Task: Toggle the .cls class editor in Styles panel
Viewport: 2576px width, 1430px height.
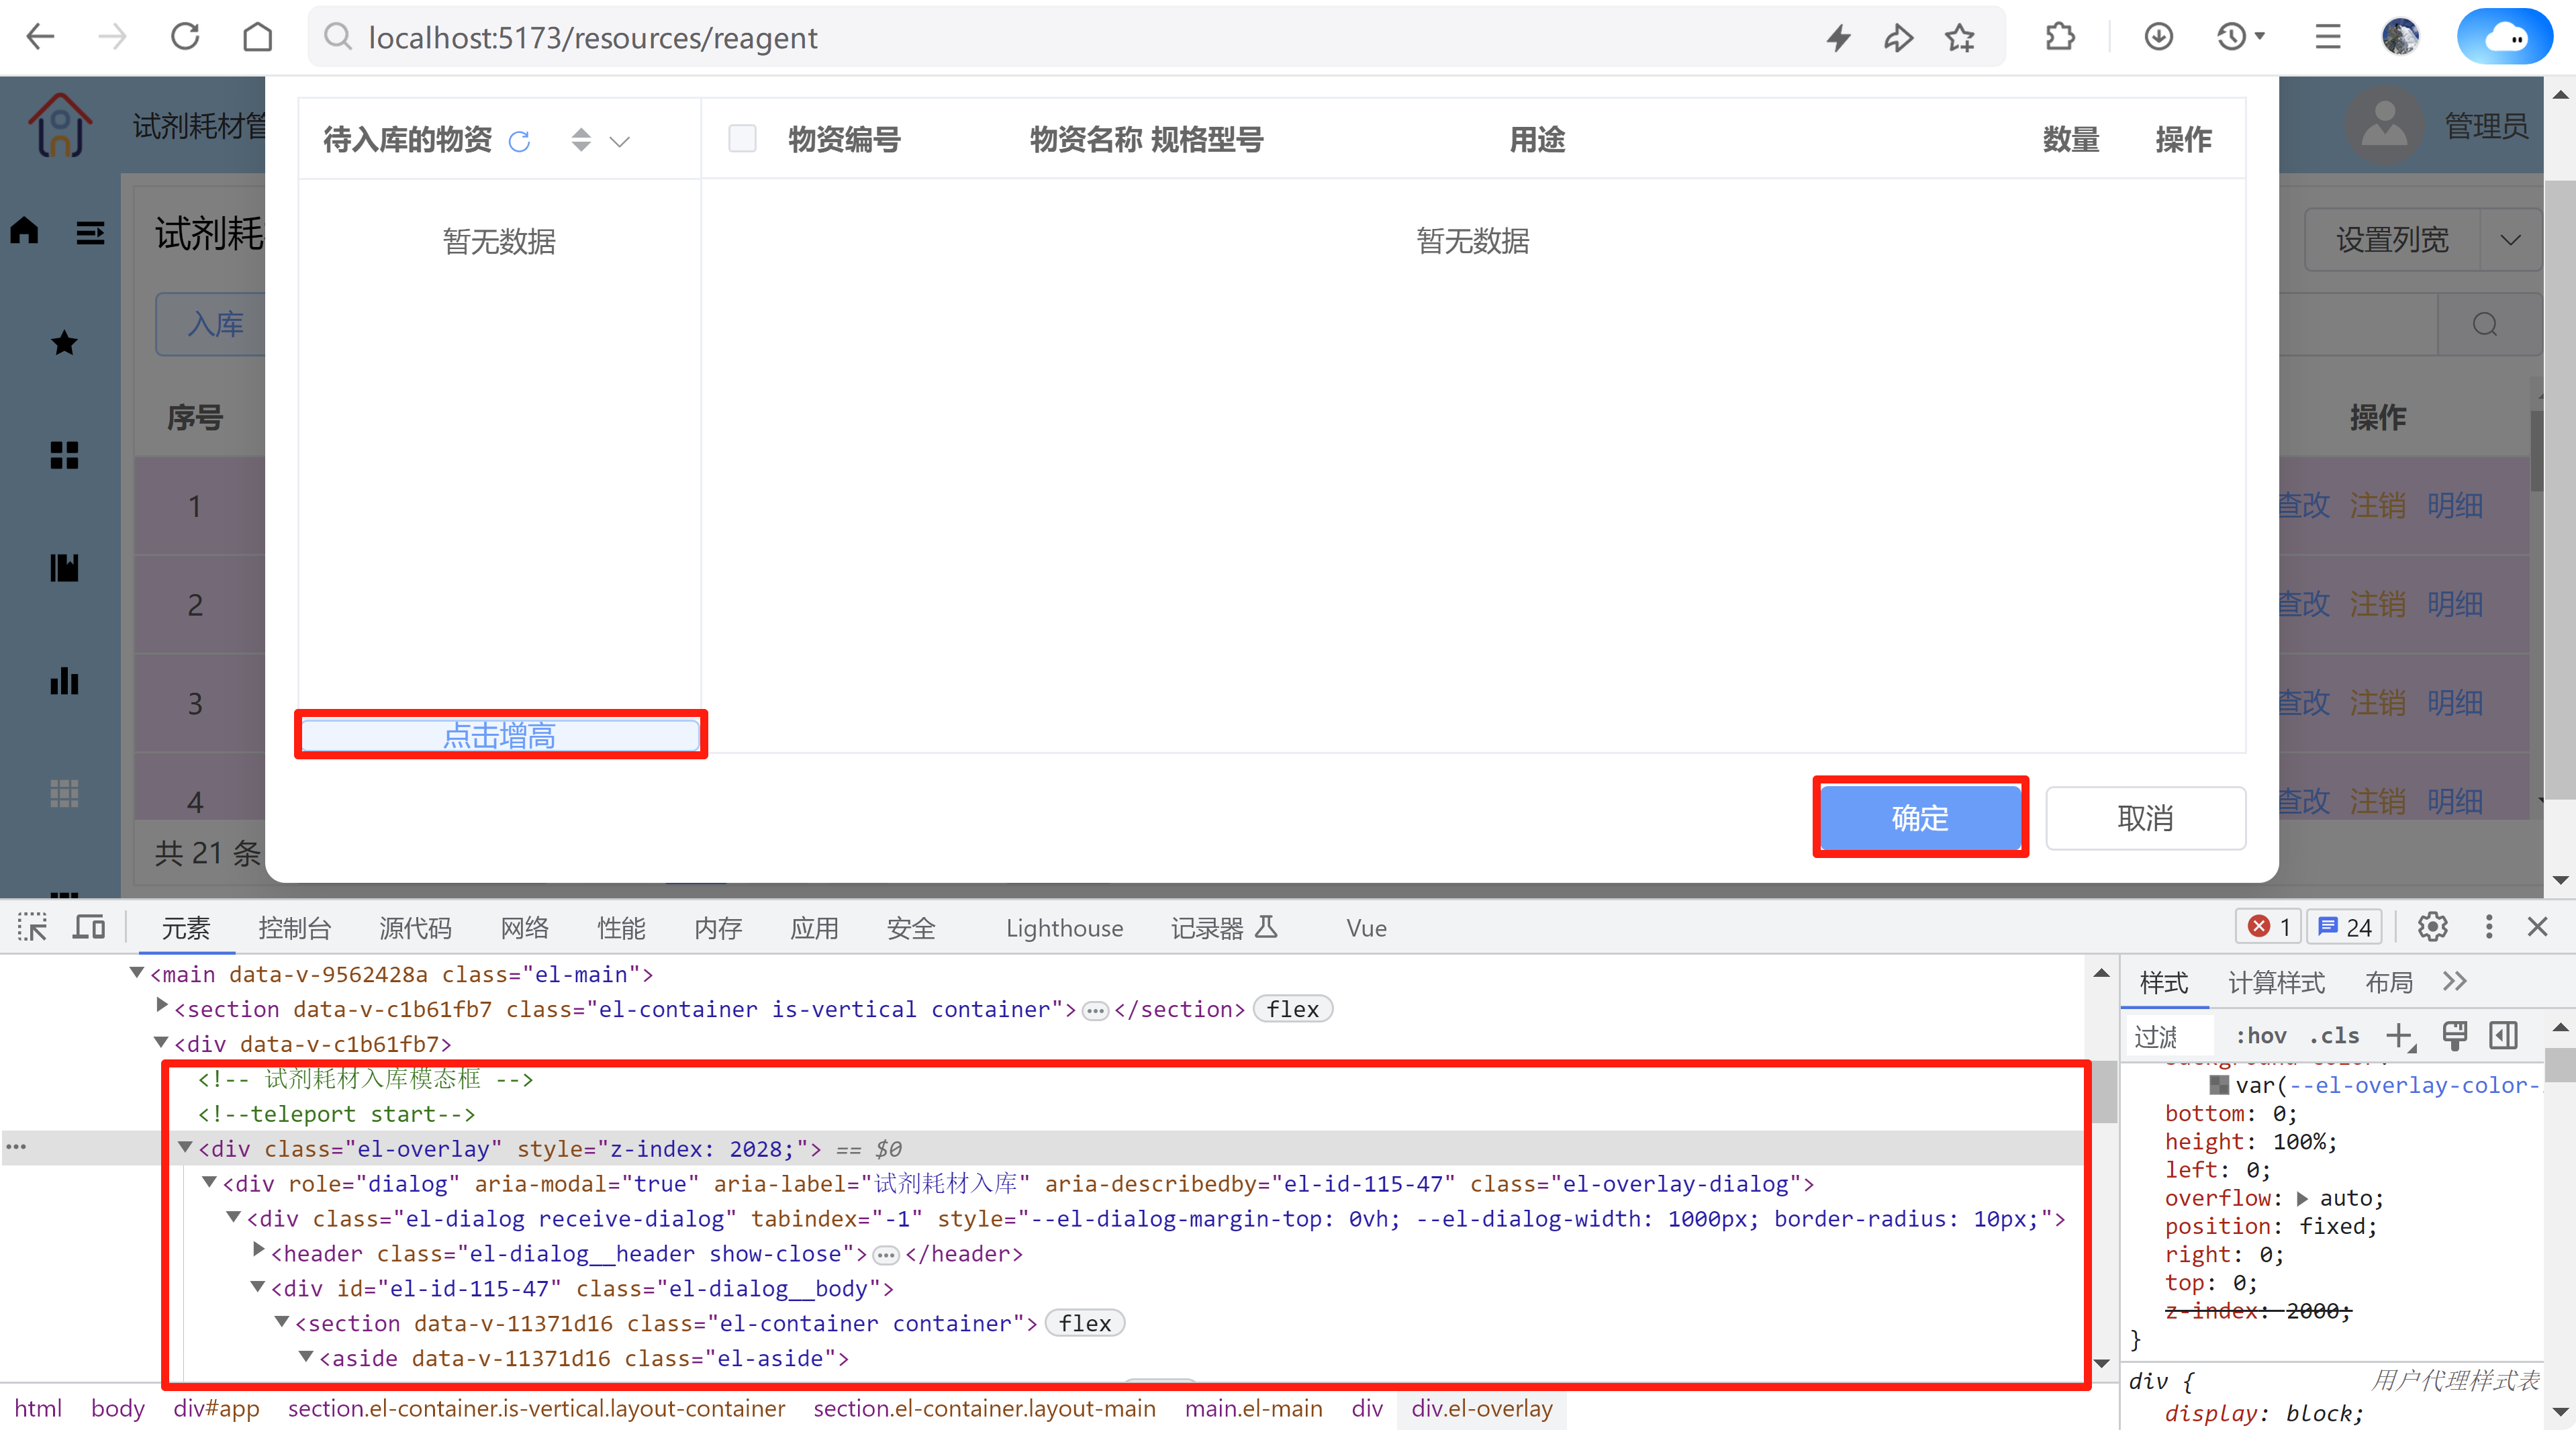Action: (2334, 1036)
